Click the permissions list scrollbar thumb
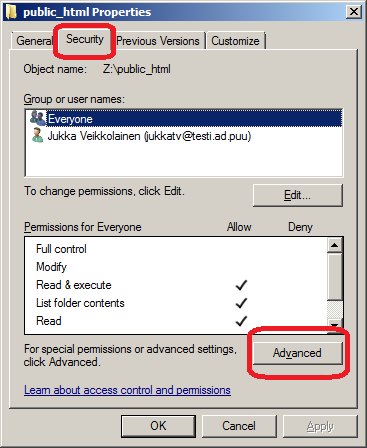The height and width of the screenshot is (448, 367). pos(334,277)
